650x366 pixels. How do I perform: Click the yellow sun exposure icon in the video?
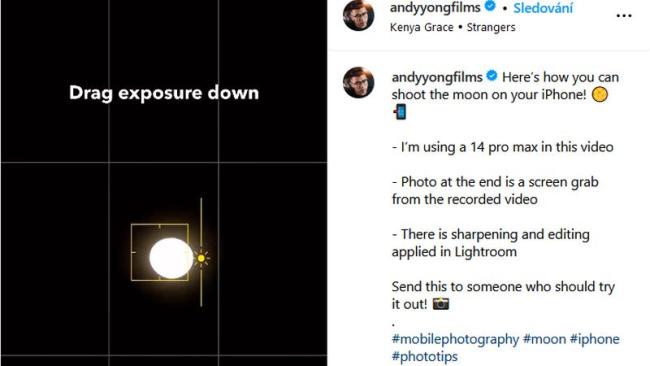[201, 258]
